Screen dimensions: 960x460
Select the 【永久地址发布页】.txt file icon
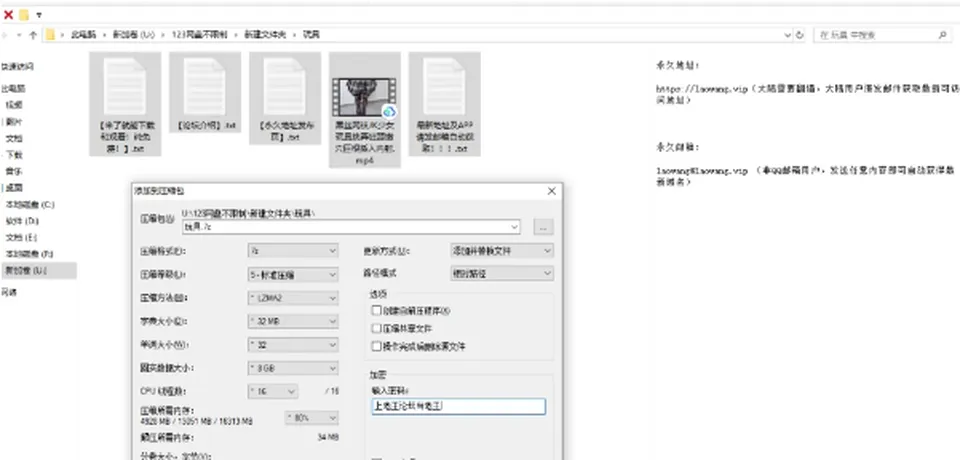pyautogui.click(x=285, y=86)
